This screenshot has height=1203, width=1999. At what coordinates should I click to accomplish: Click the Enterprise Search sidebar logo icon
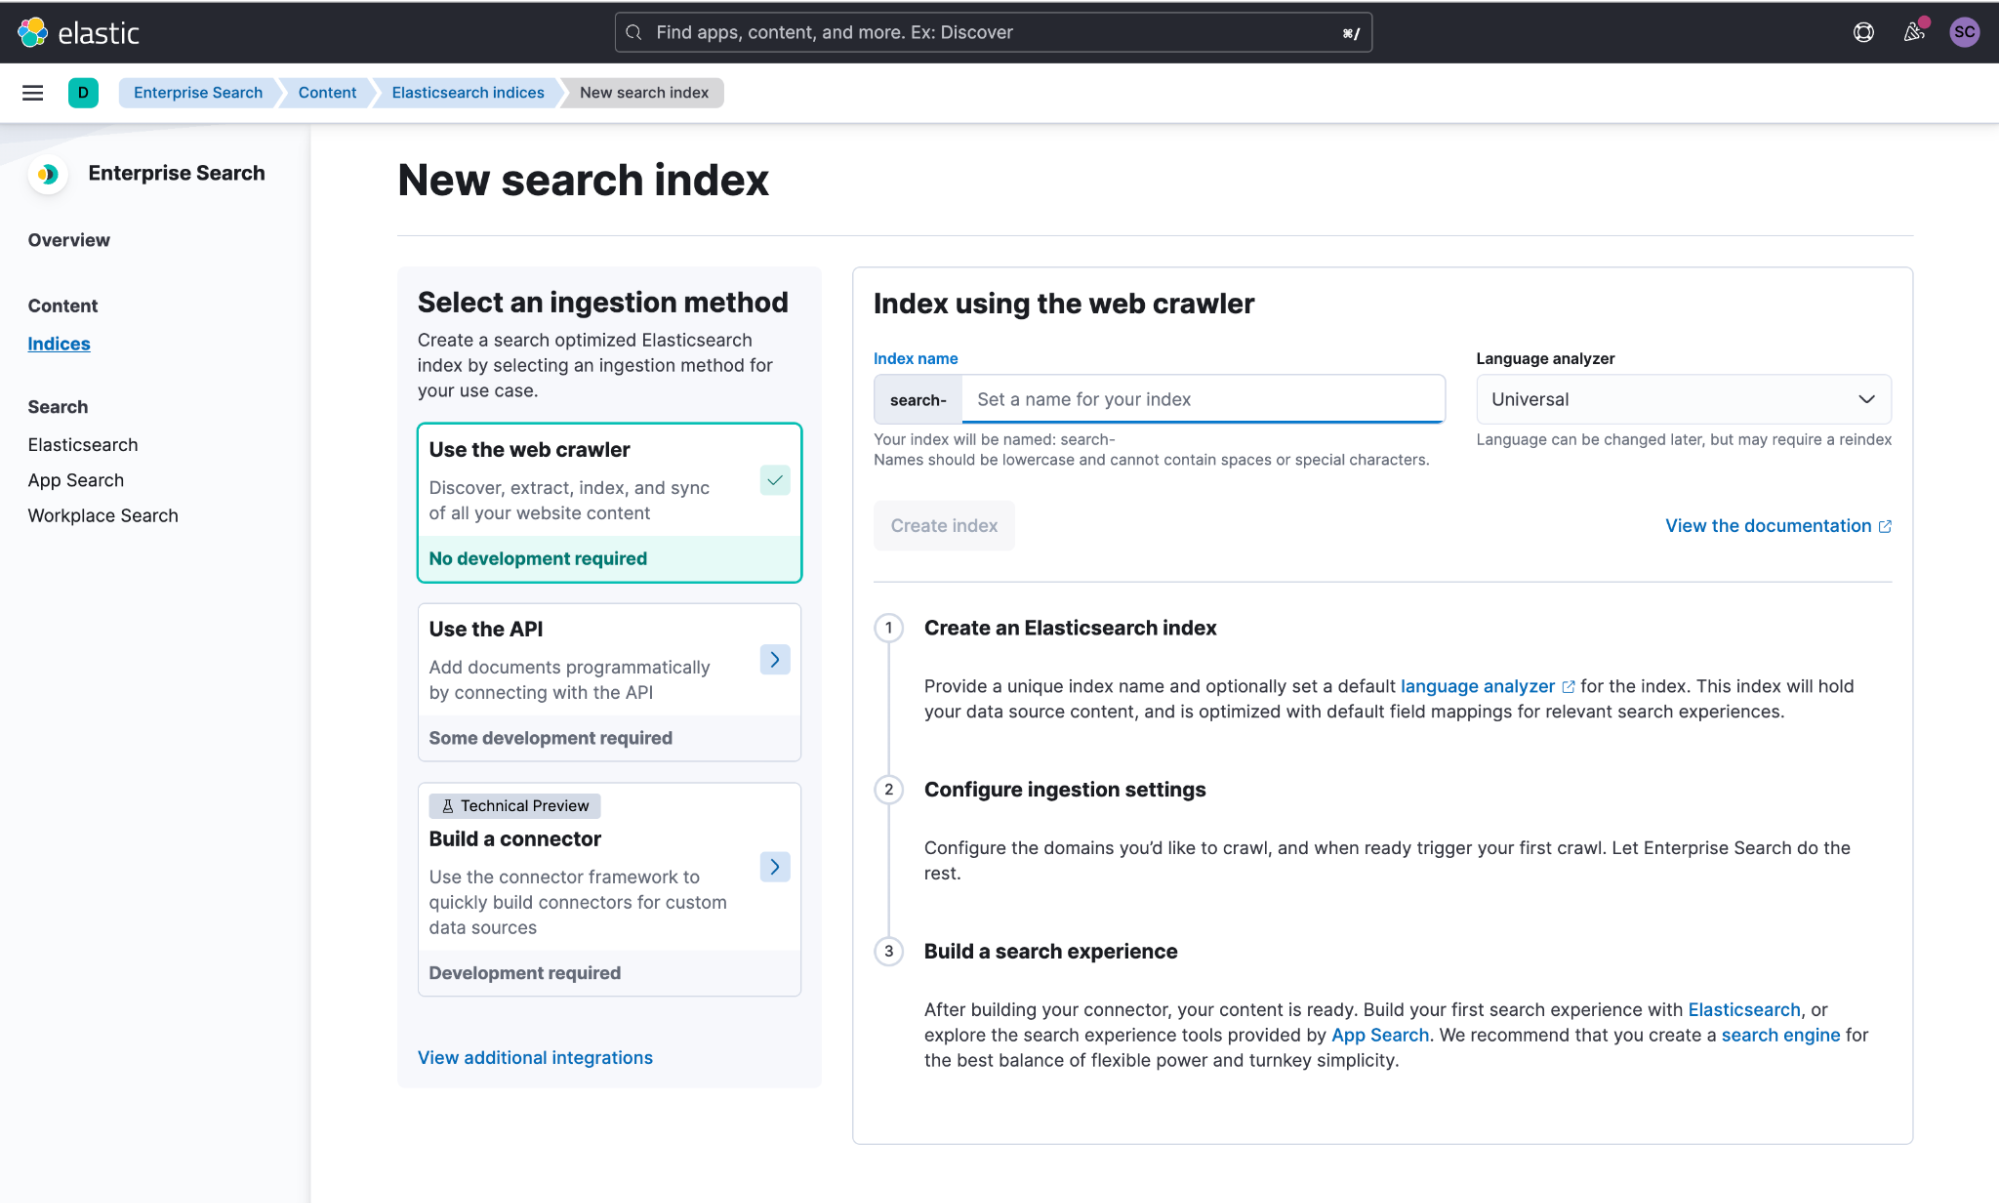click(x=48, y=174)
